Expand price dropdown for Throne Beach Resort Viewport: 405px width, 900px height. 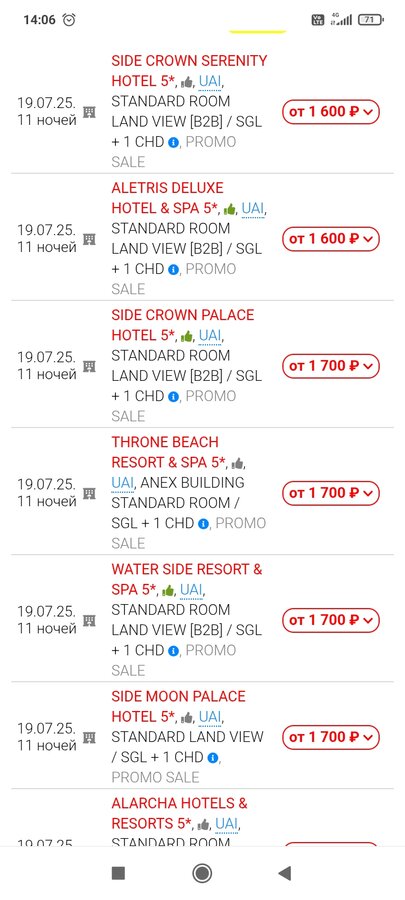(330, 493)
